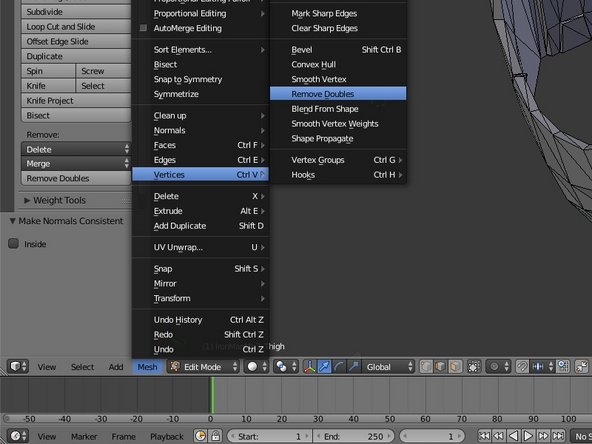Open the Edit Mode dropdown
The image size is (592, 444).
(x=203, y=367)
